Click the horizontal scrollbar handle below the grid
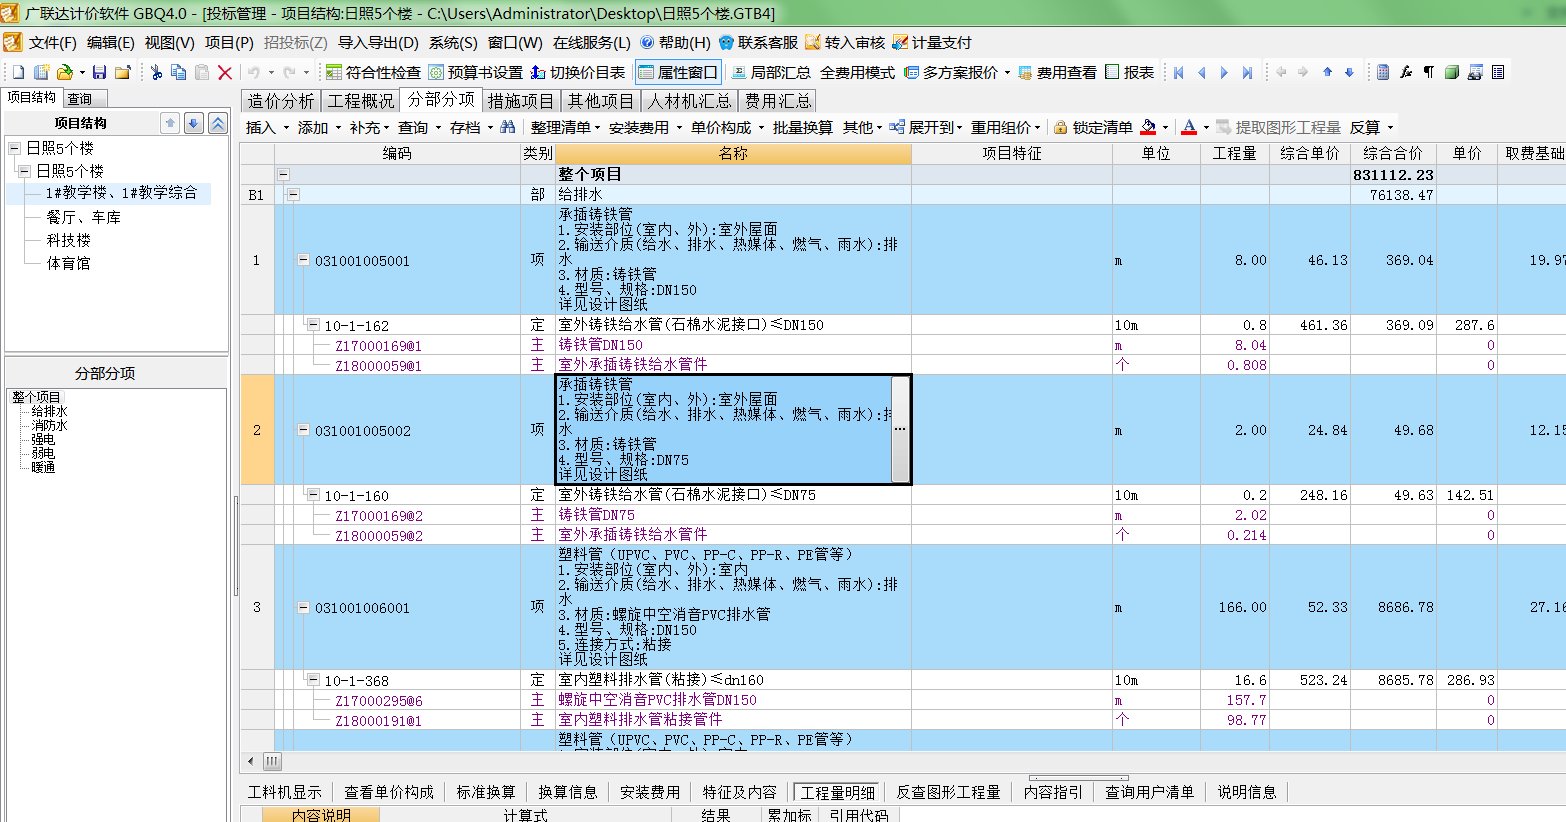 click(272, 761)
